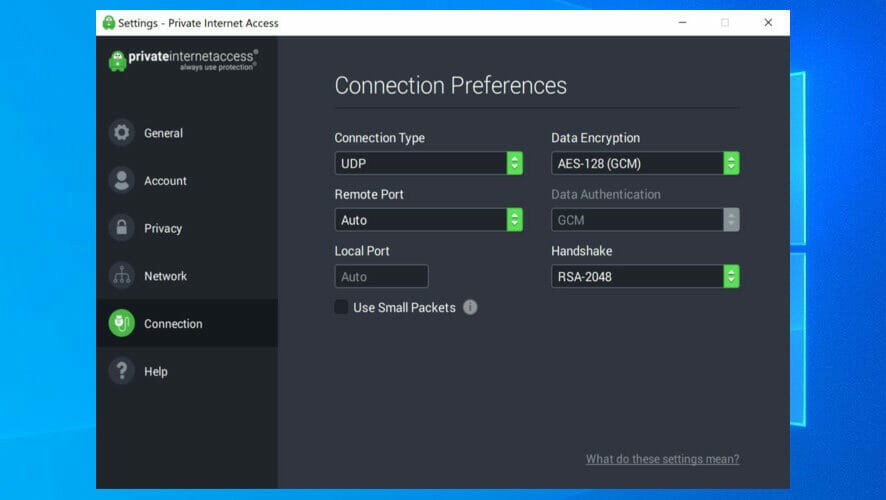Open the Data Encryption dropdown
Image resolution: width=886 pixels, height=500 pixels.
[x=645, y=163]
